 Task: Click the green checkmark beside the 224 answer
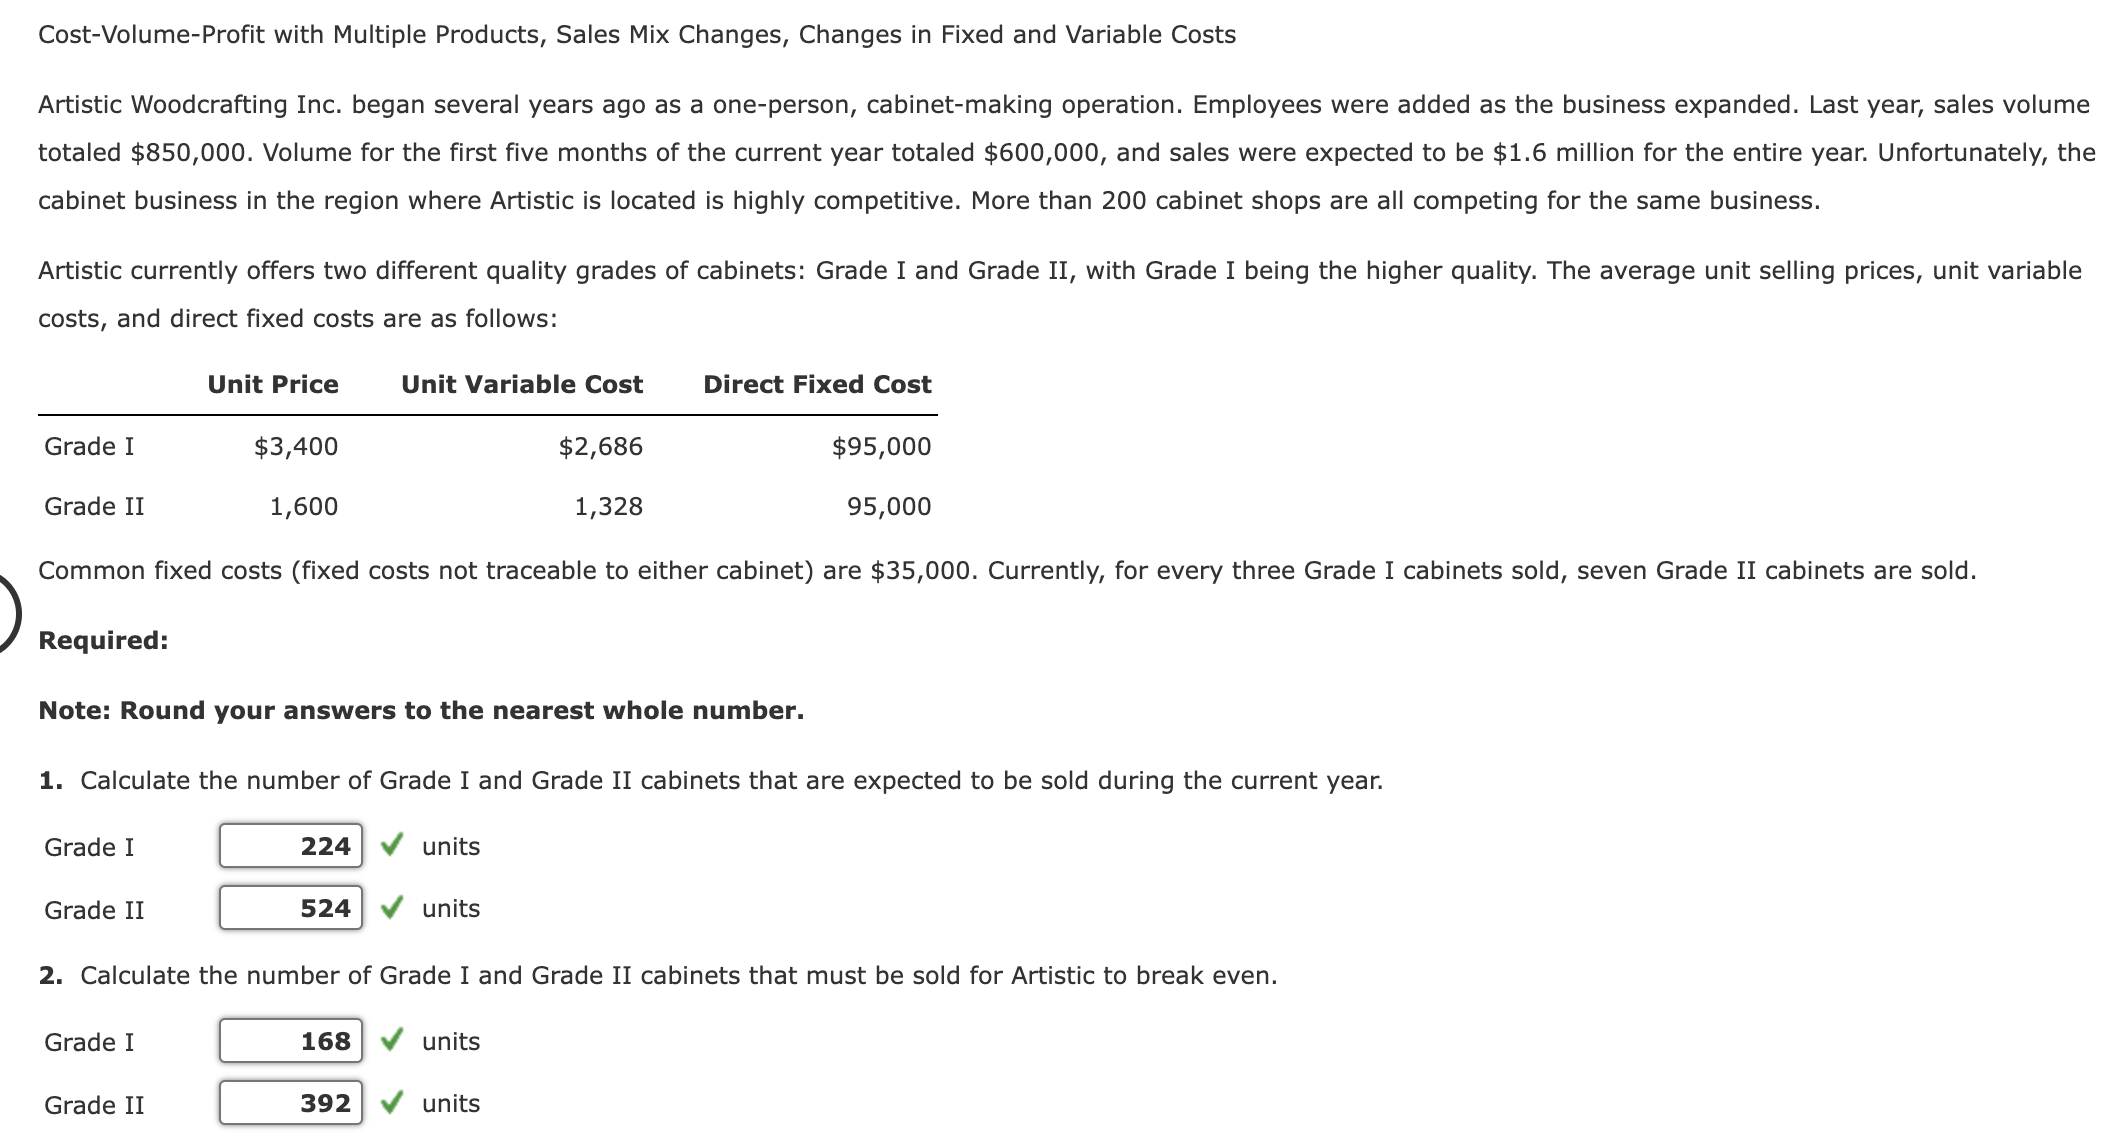coord(393,846)
